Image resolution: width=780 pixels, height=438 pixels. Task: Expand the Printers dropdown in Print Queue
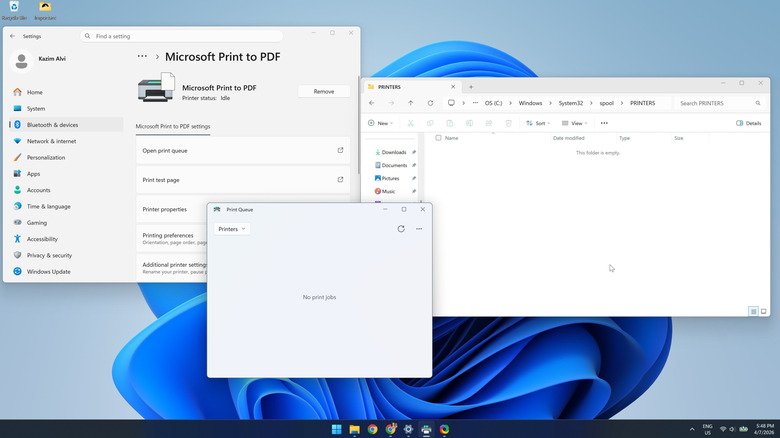click(x=232, y=229)
